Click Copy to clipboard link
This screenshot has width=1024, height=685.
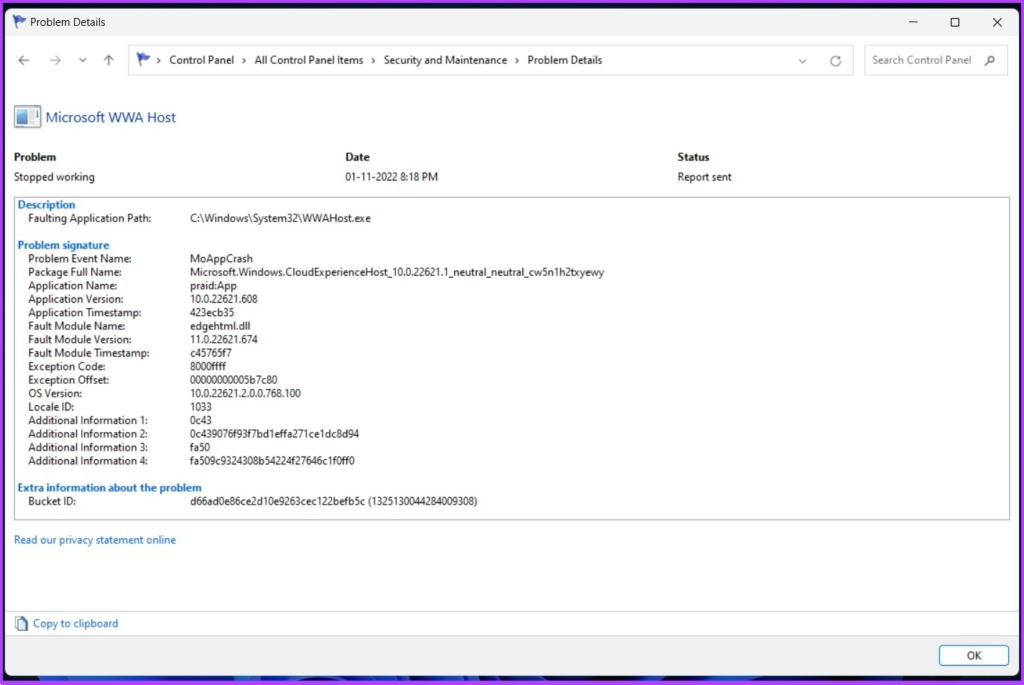(76, 623)
